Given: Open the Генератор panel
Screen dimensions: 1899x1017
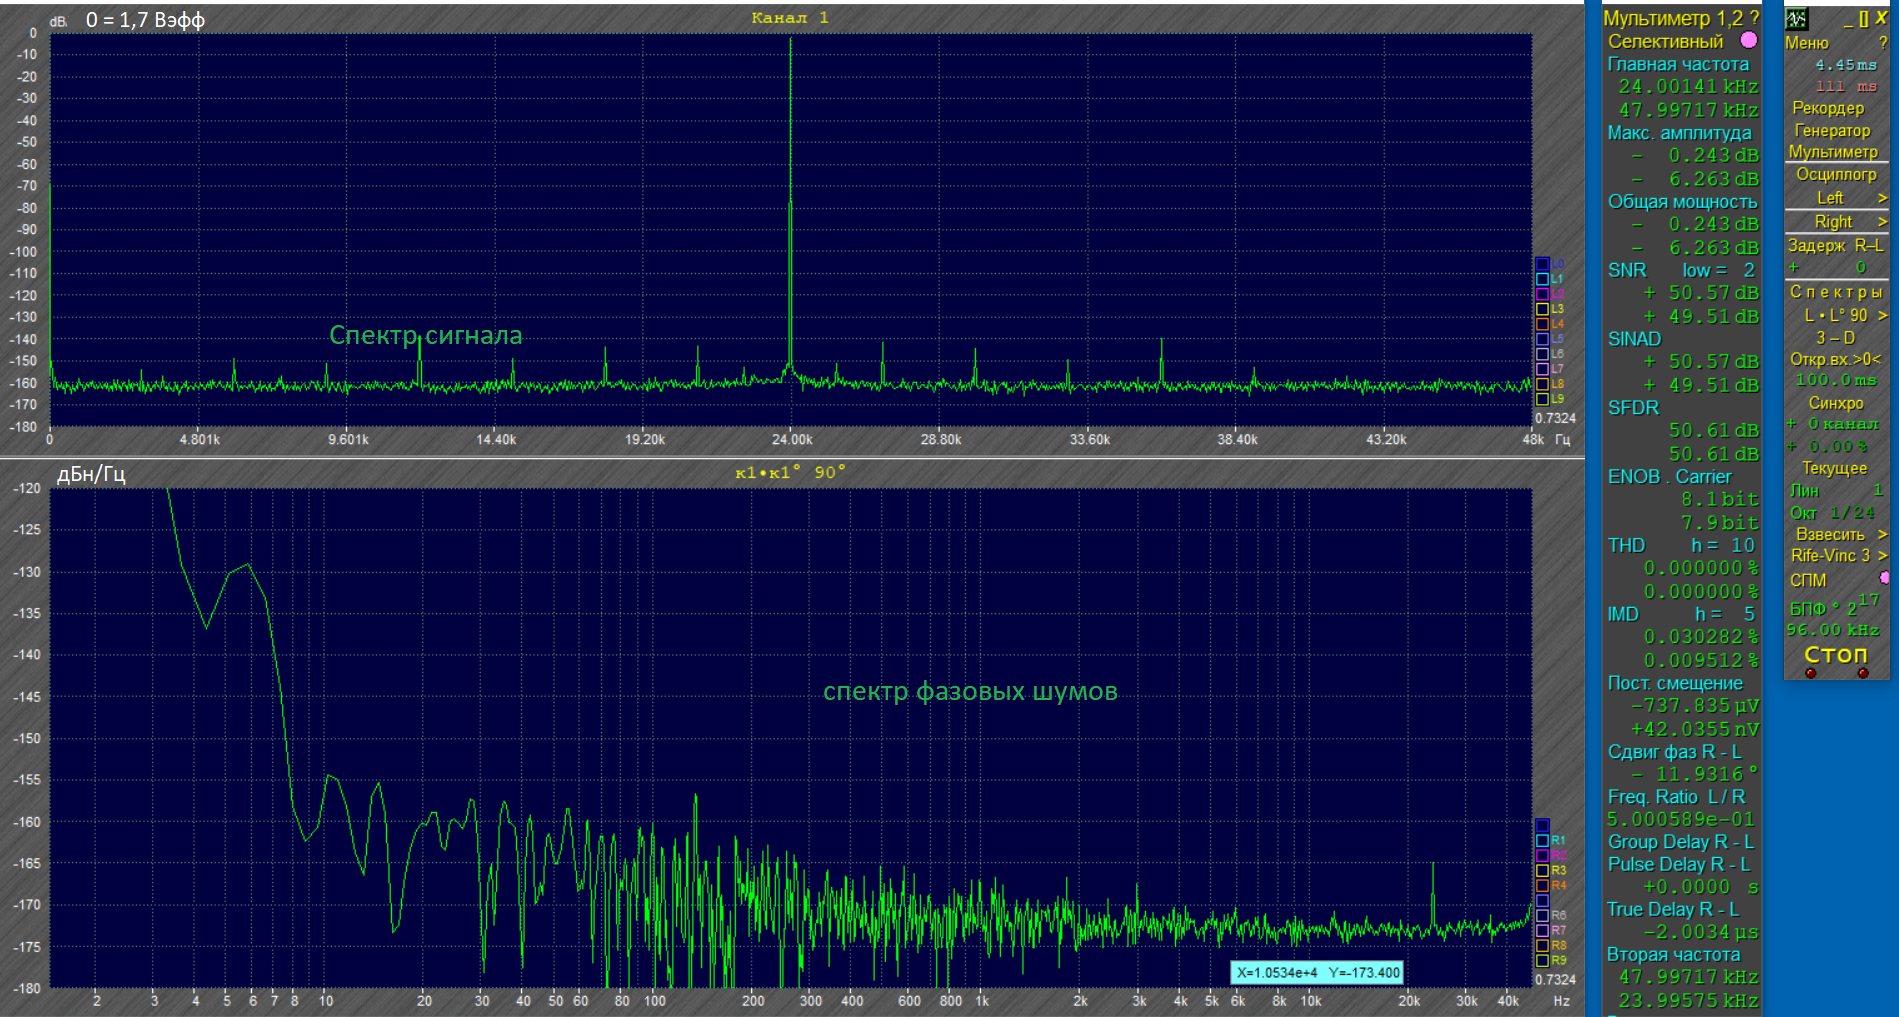Looking at the screenshot, I should point(1832,130).
